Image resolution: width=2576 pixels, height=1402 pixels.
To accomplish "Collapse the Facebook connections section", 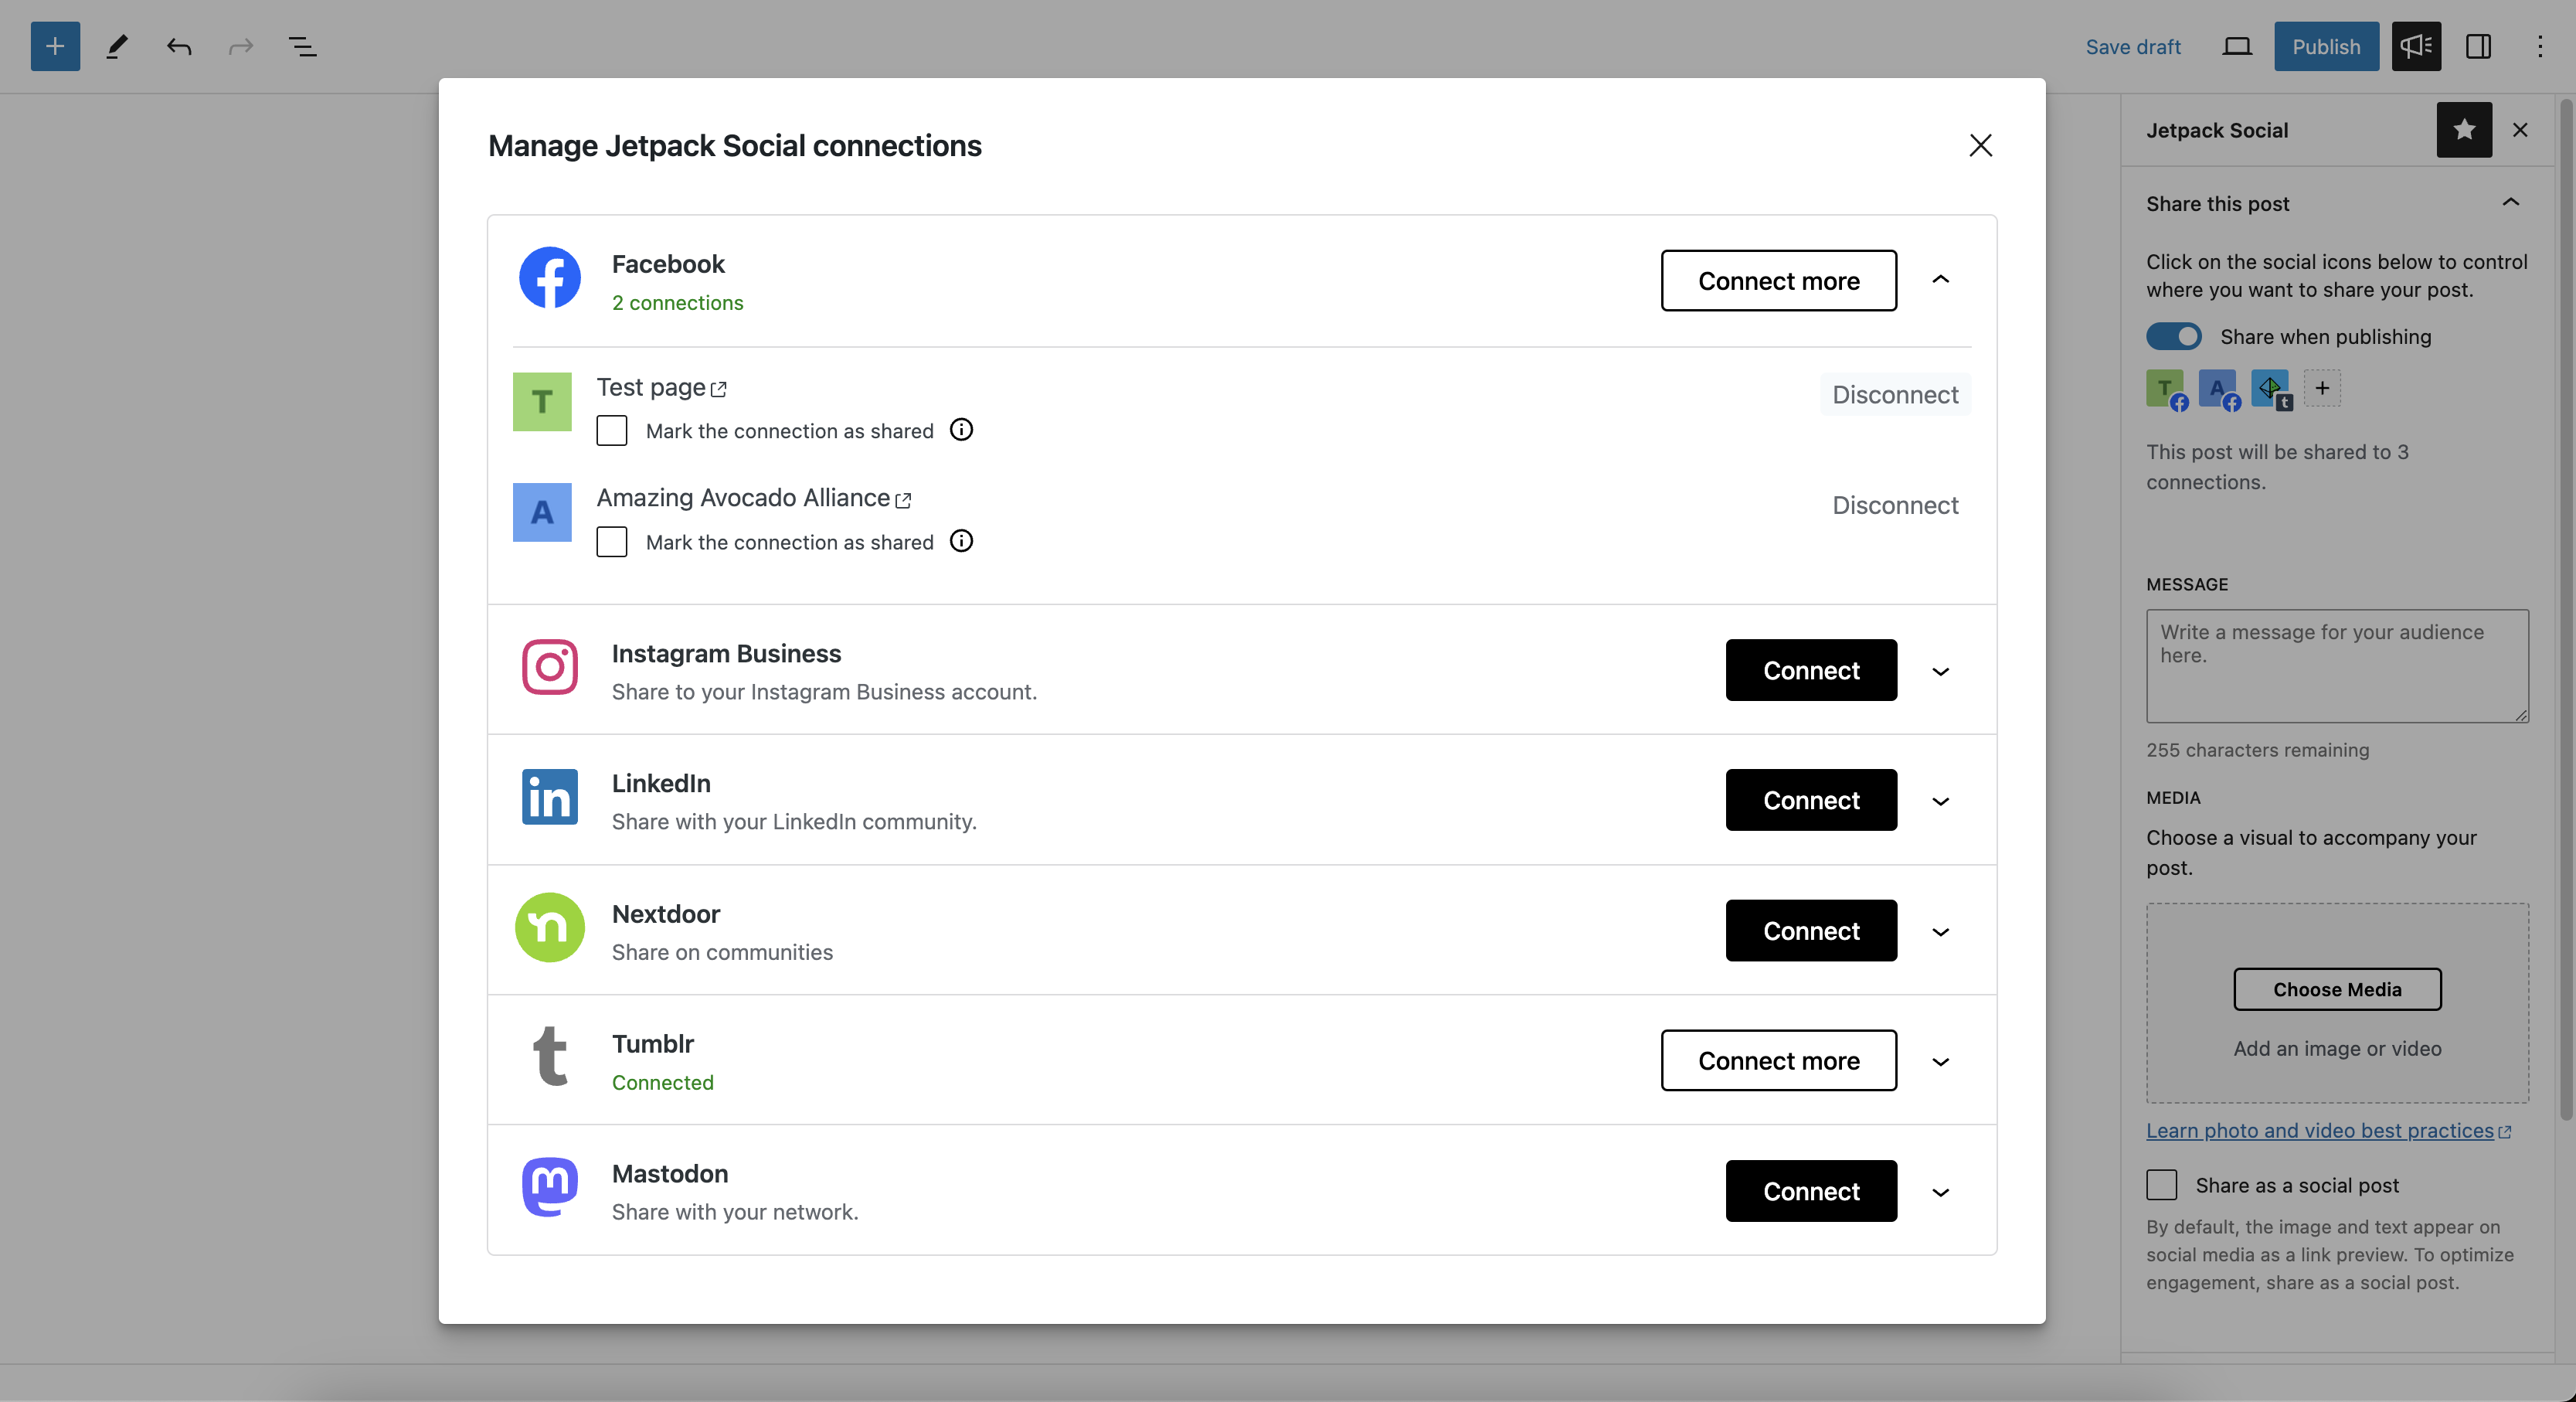I will point(1940,279).
